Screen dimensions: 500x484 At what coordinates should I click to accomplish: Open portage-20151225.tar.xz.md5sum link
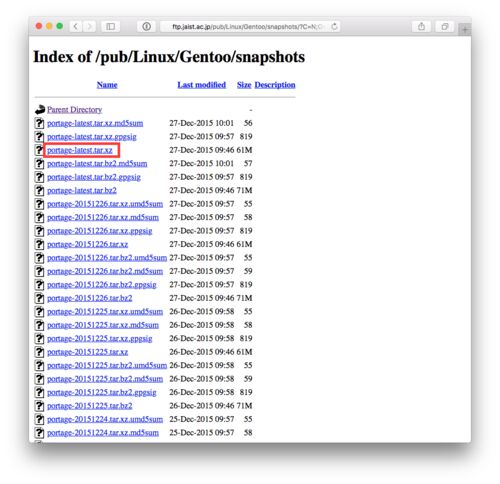coord(103,325)
